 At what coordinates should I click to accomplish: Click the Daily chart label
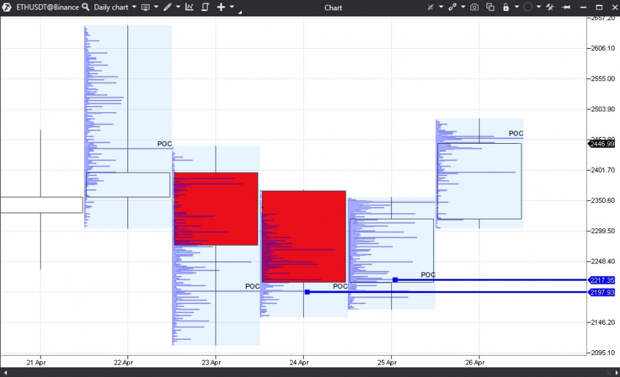(x=111, y=7)
